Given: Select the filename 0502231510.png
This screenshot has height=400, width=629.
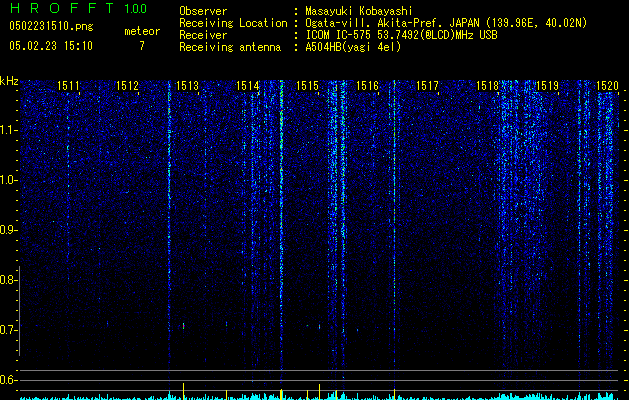Looking at the screenshot, I should [x=51, y=27].
